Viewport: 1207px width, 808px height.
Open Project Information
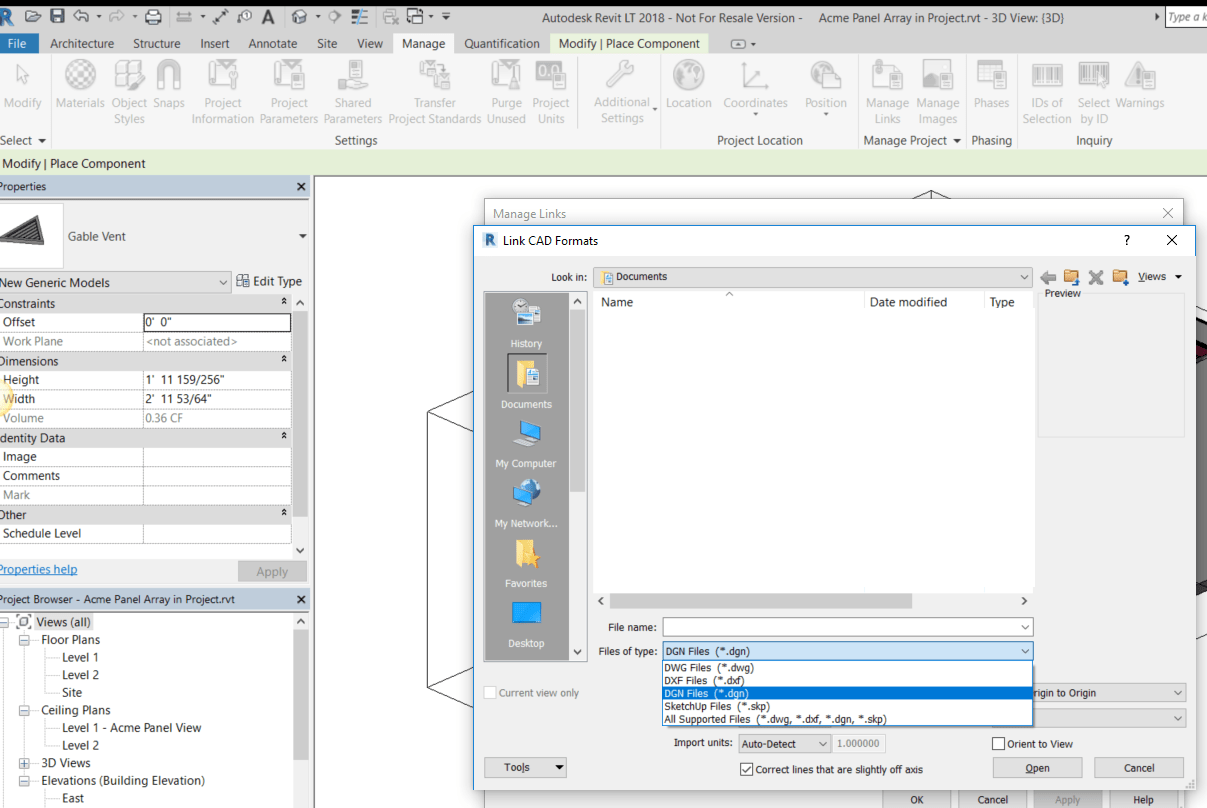coord(222,92)
